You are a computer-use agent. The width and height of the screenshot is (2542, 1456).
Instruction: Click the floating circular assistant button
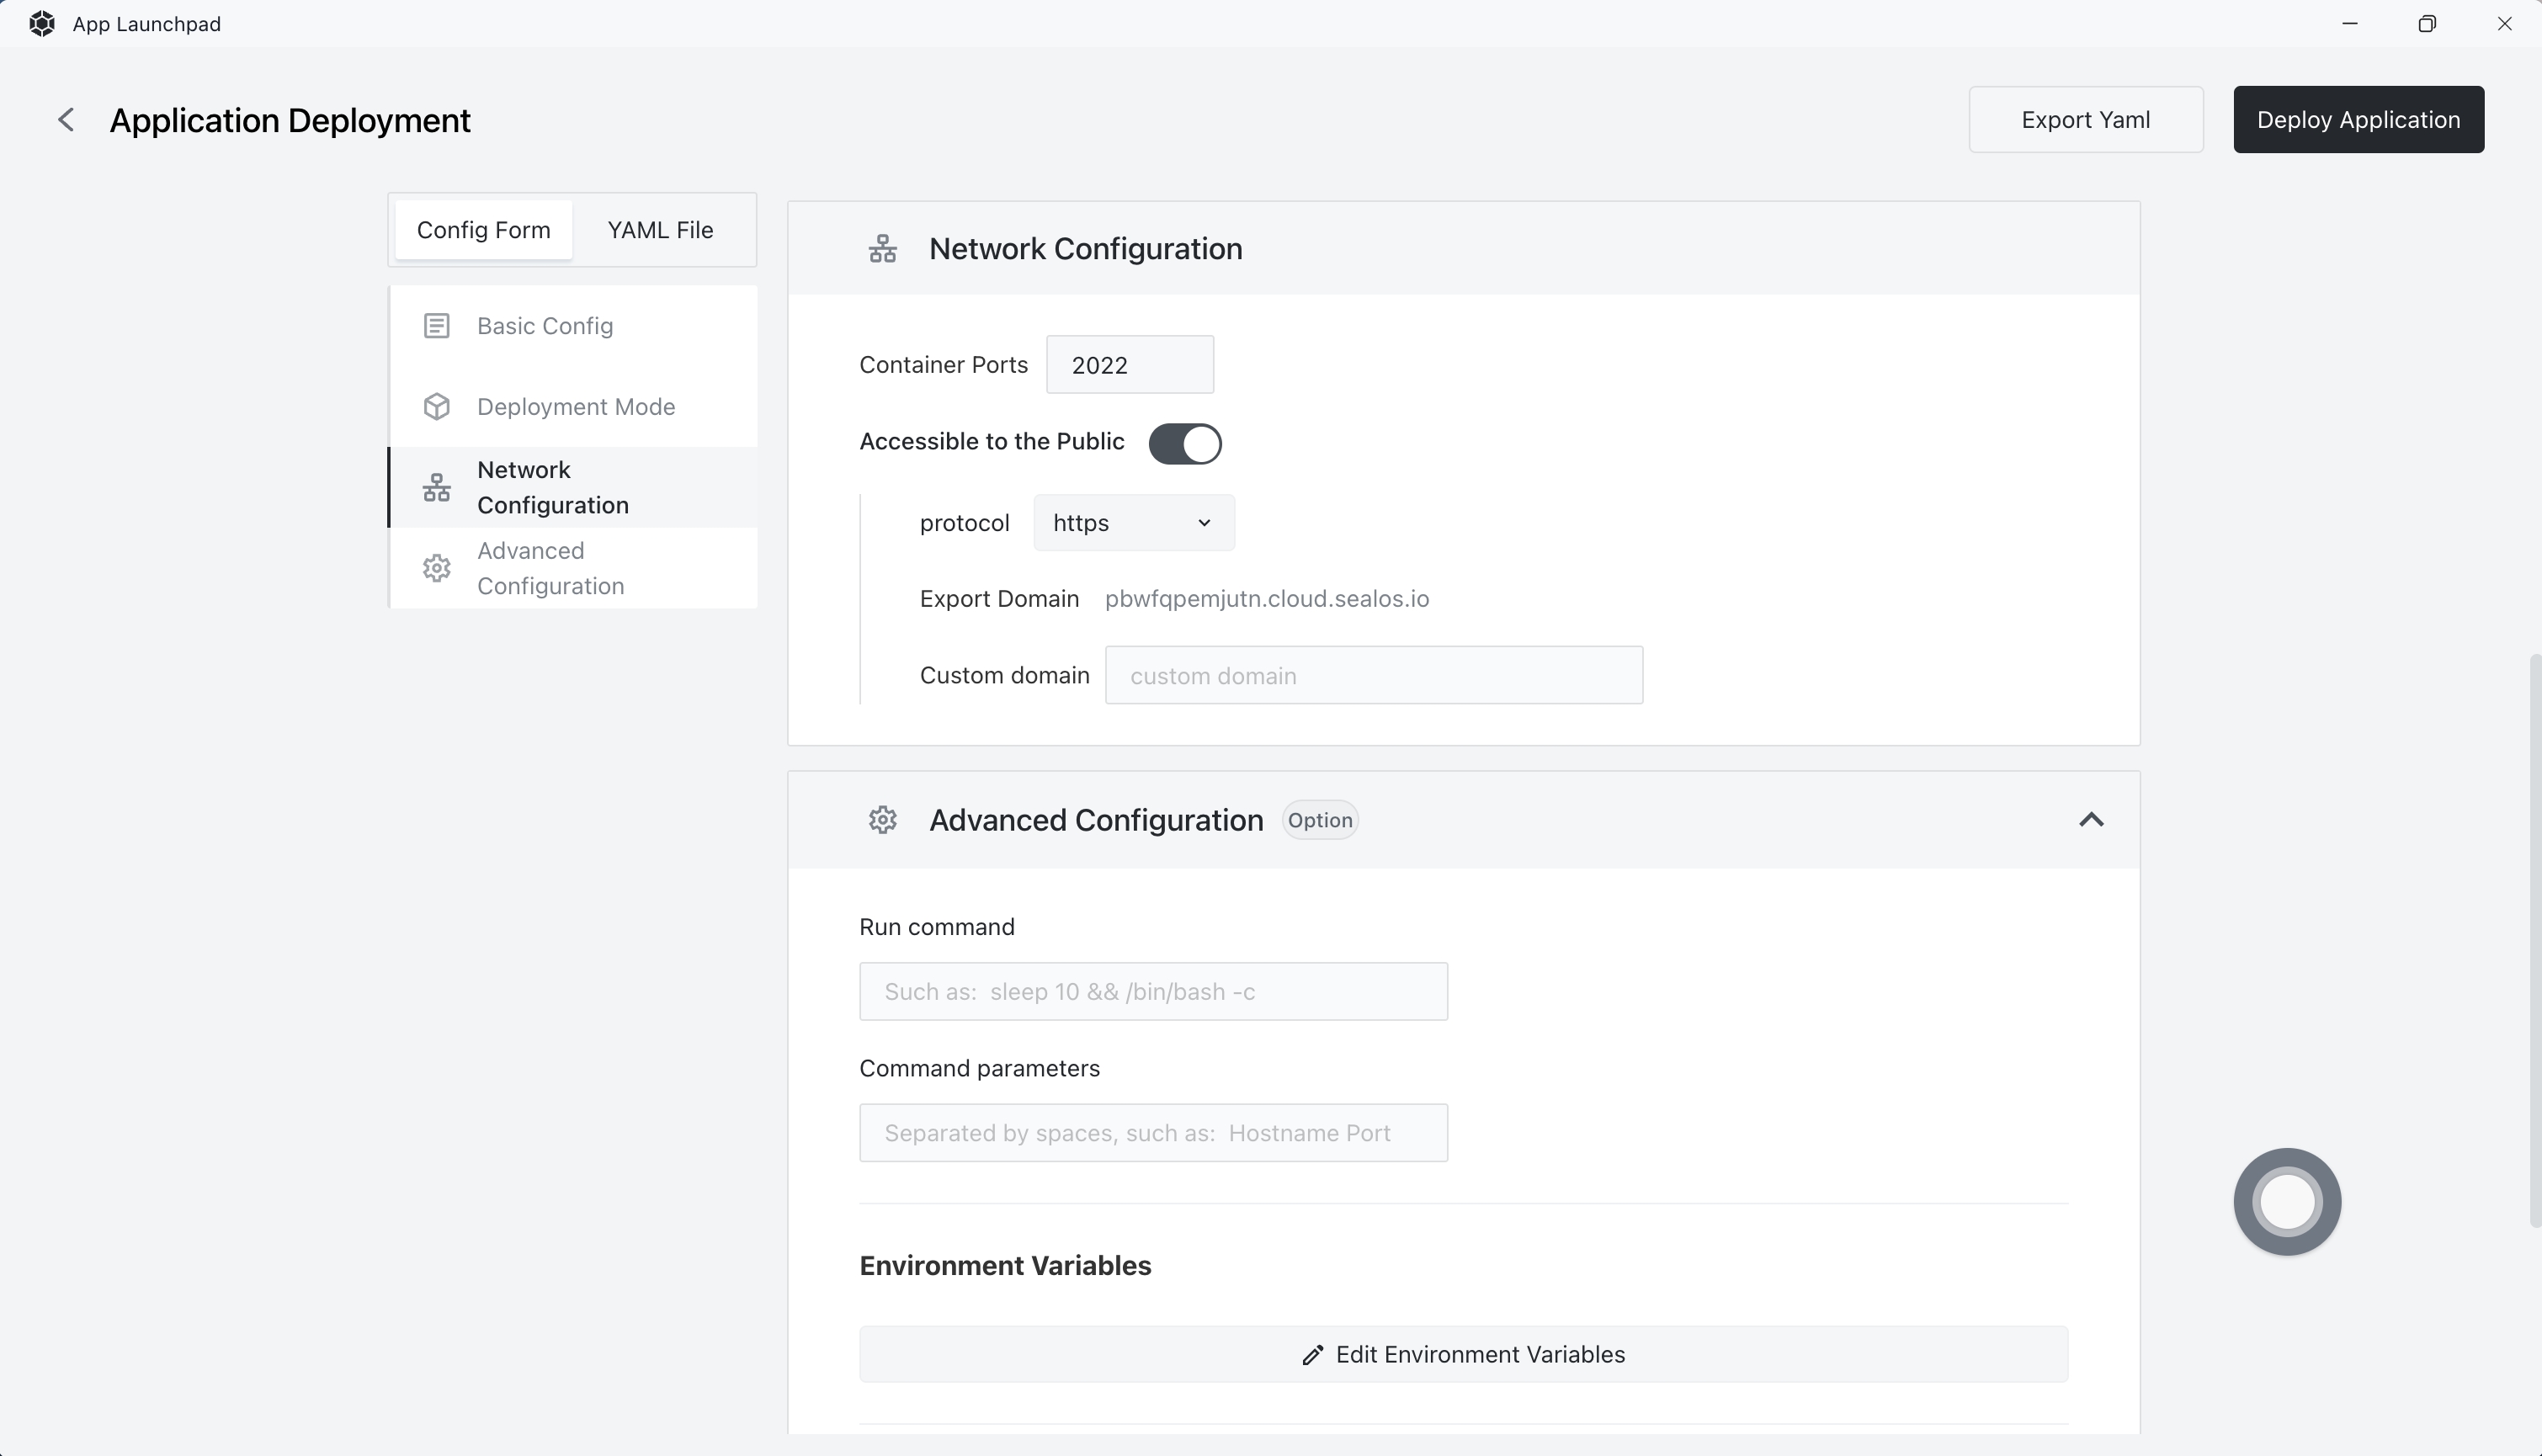click(x=2286, y=1201)
